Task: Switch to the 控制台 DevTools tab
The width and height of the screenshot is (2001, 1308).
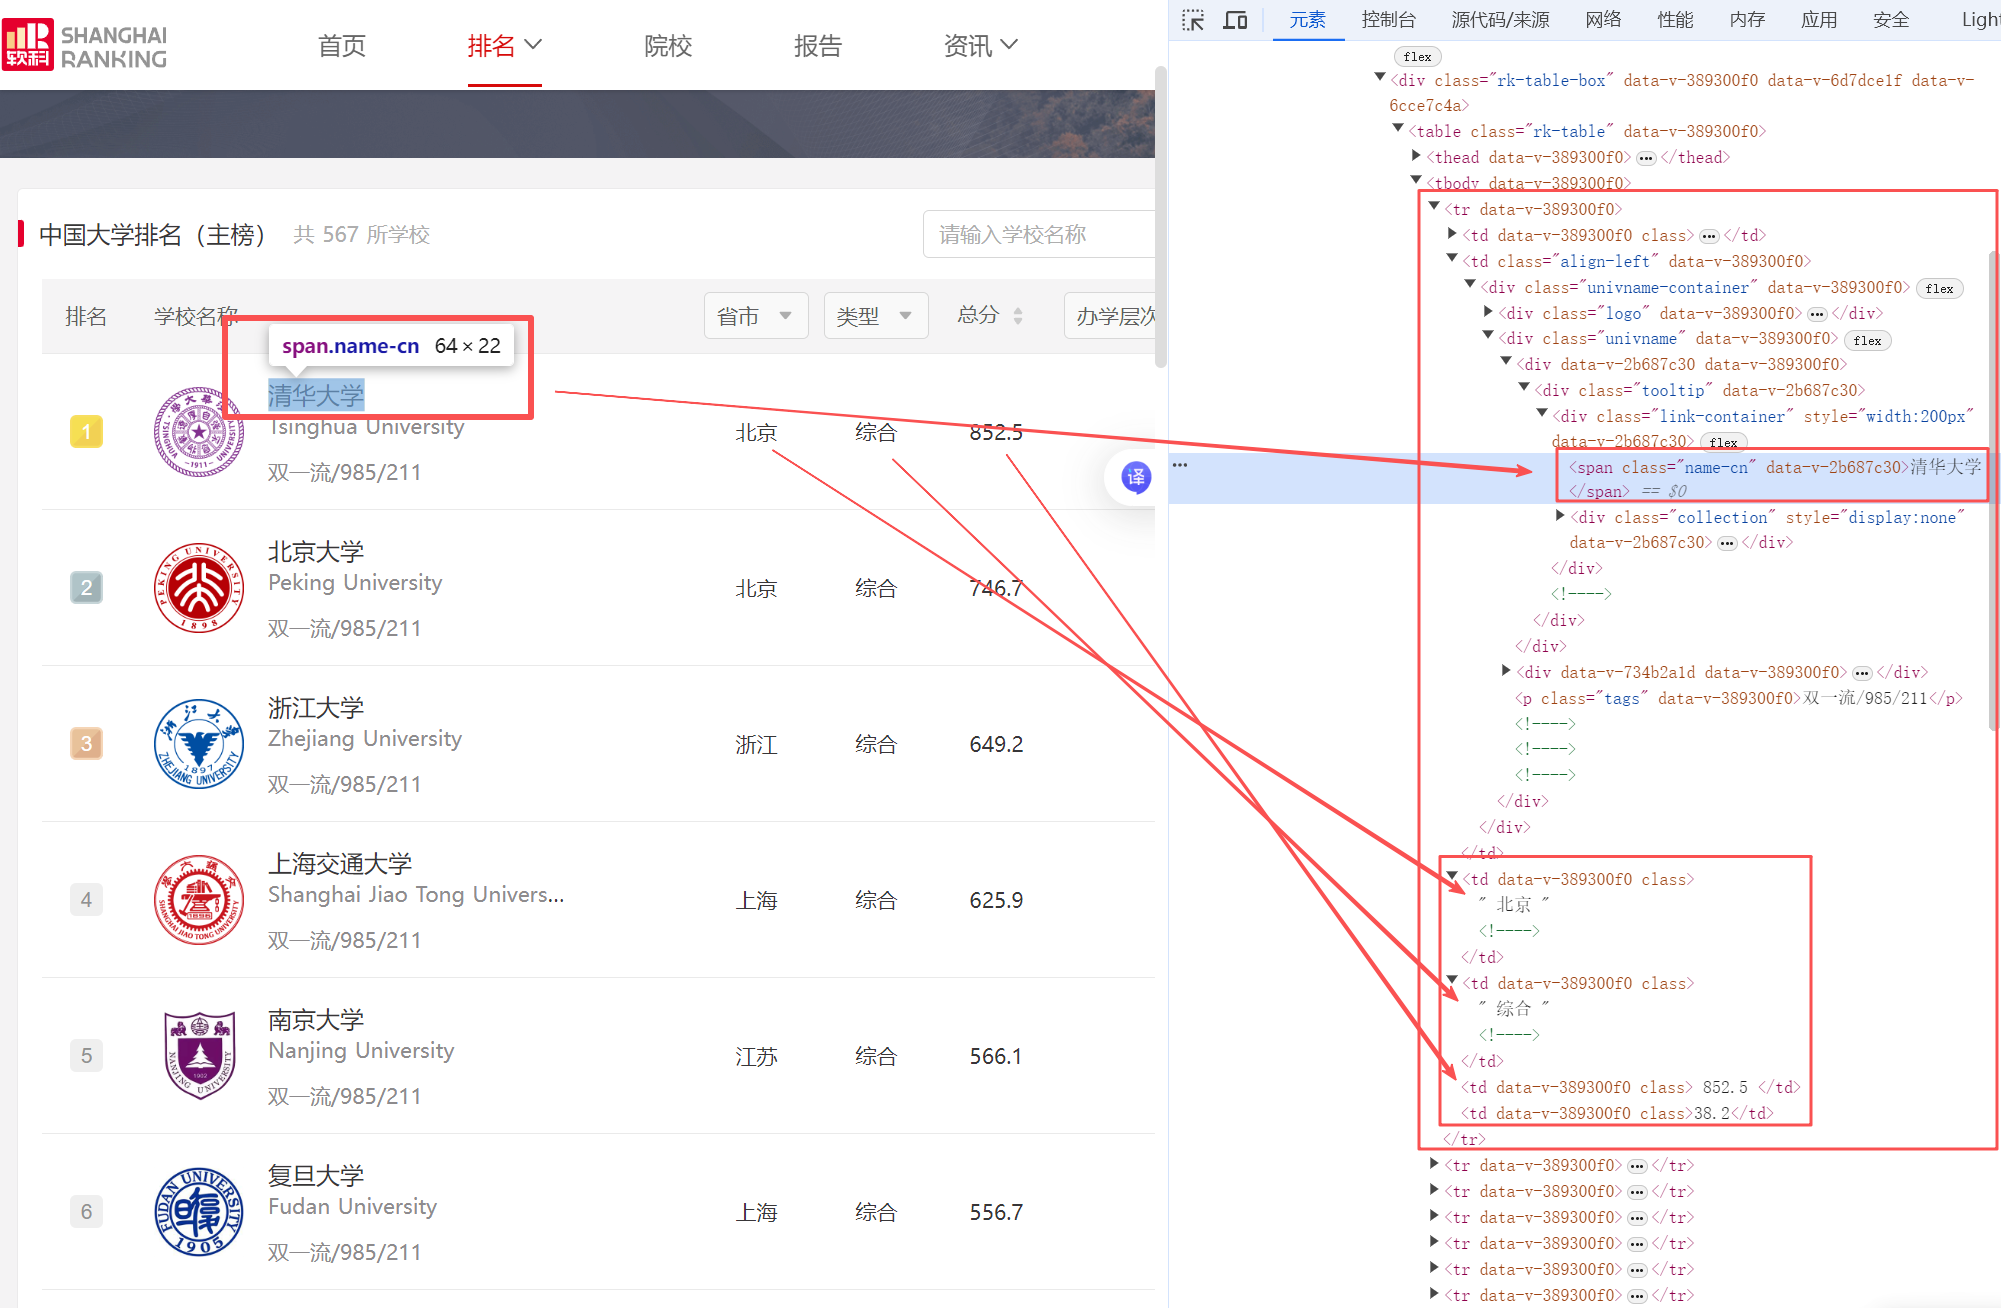Action: (1388, 20)
